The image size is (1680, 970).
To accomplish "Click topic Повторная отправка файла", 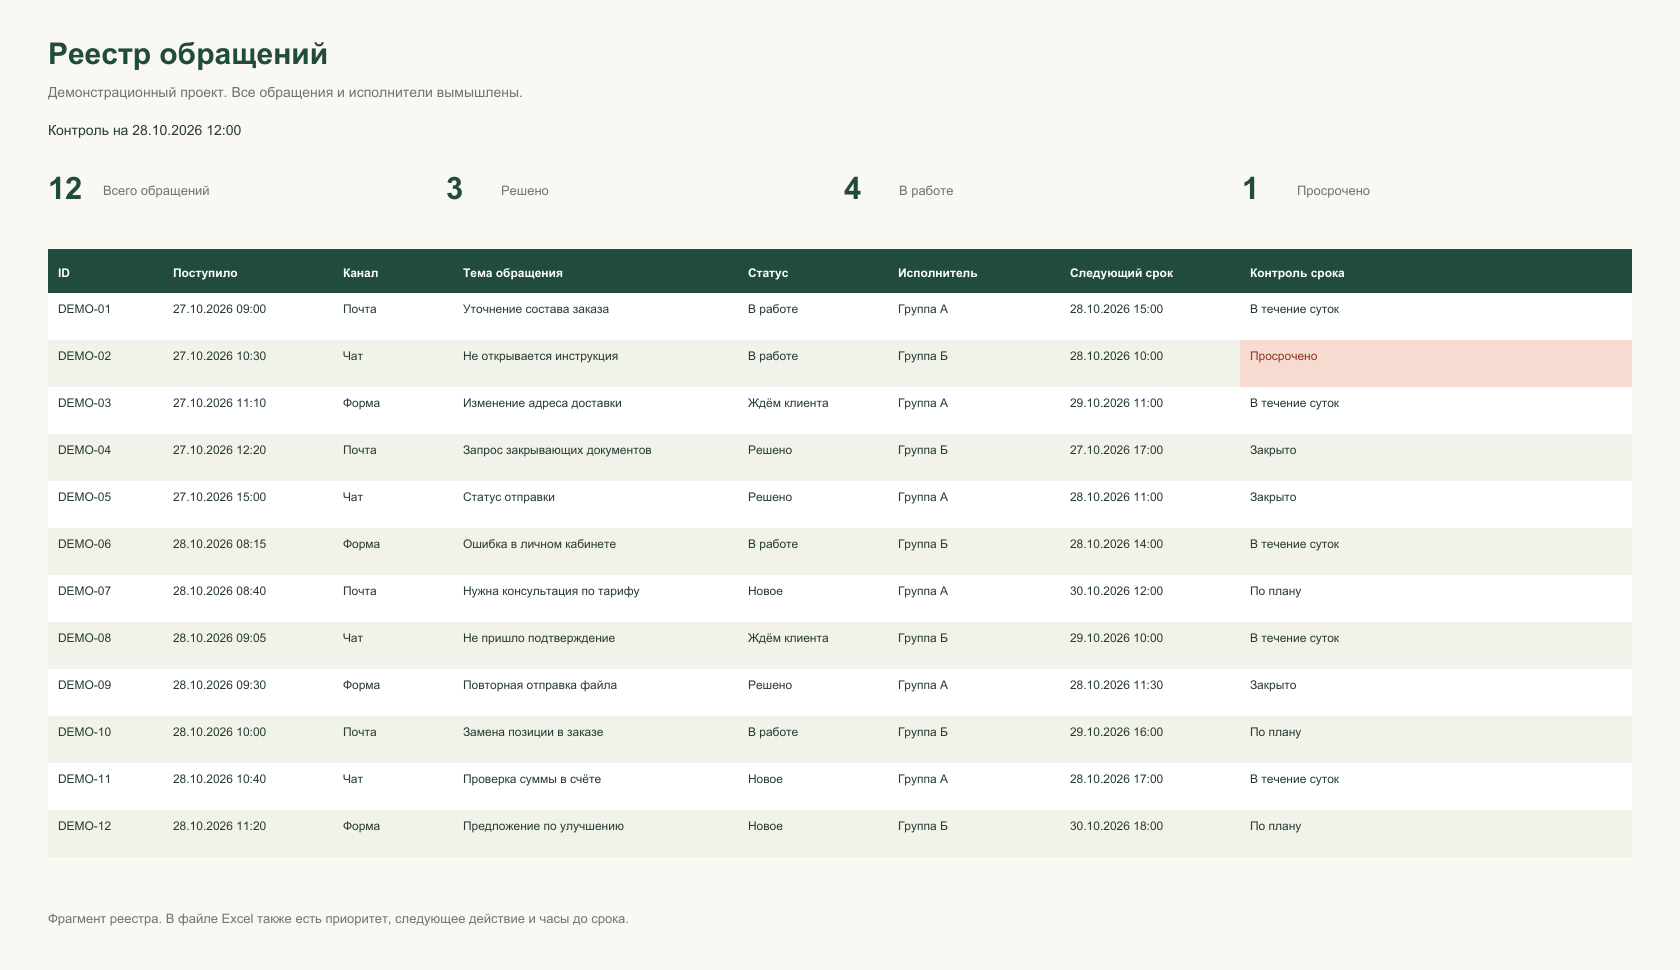I will (x=540, y=685).
